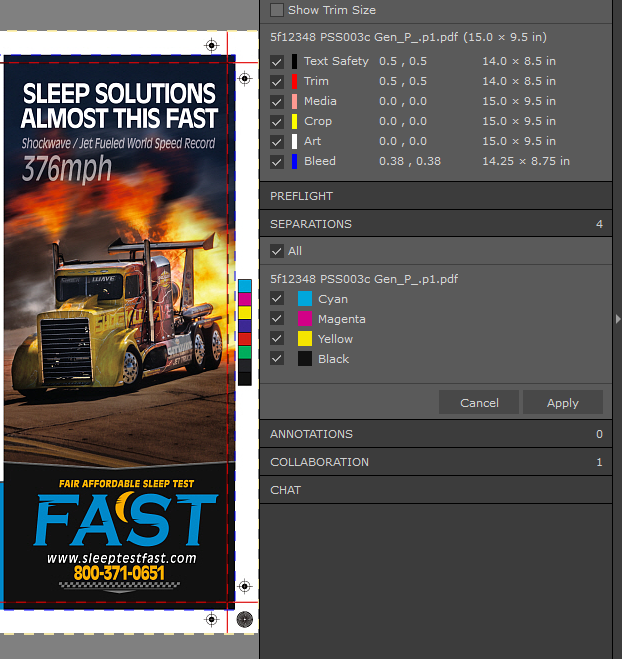Uncheck the Text Safety box checkbox
622x659 pixels.
(x=277, y=62)
